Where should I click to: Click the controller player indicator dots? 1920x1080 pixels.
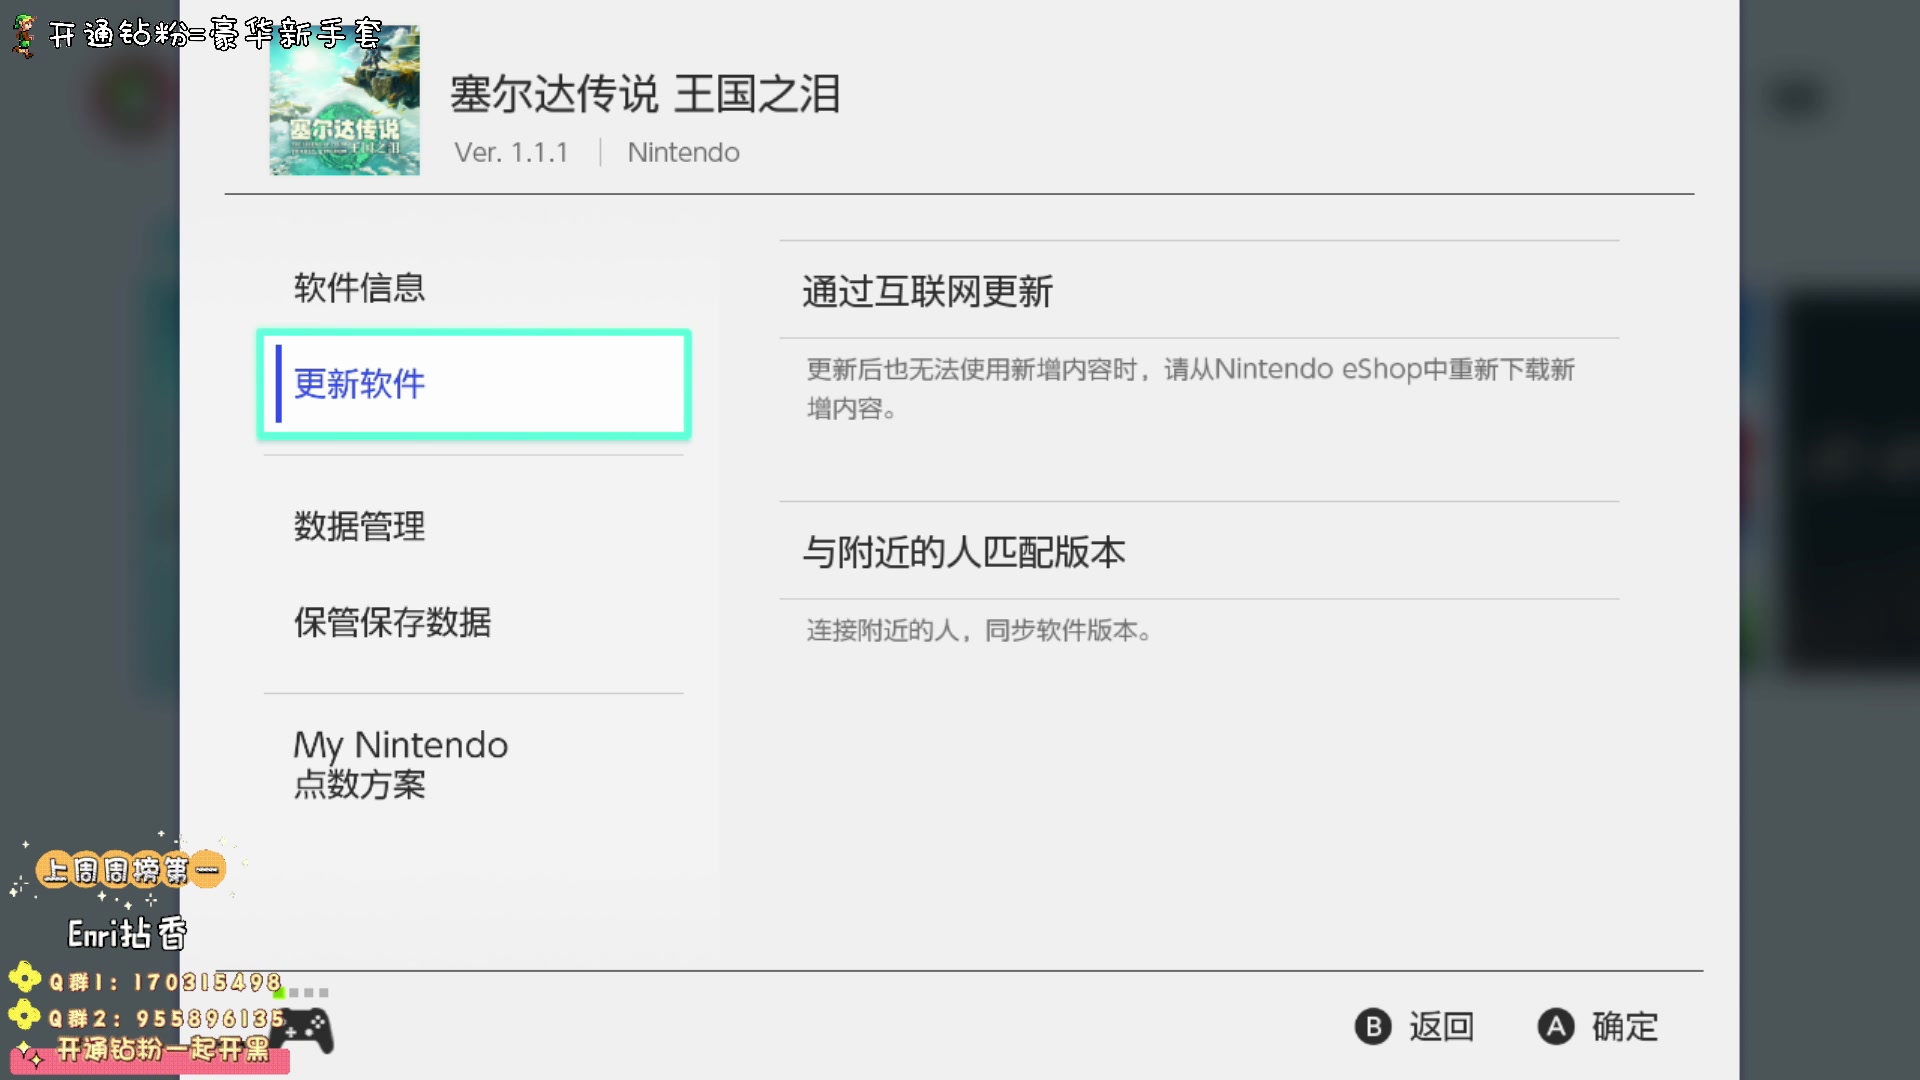[302, 993]
